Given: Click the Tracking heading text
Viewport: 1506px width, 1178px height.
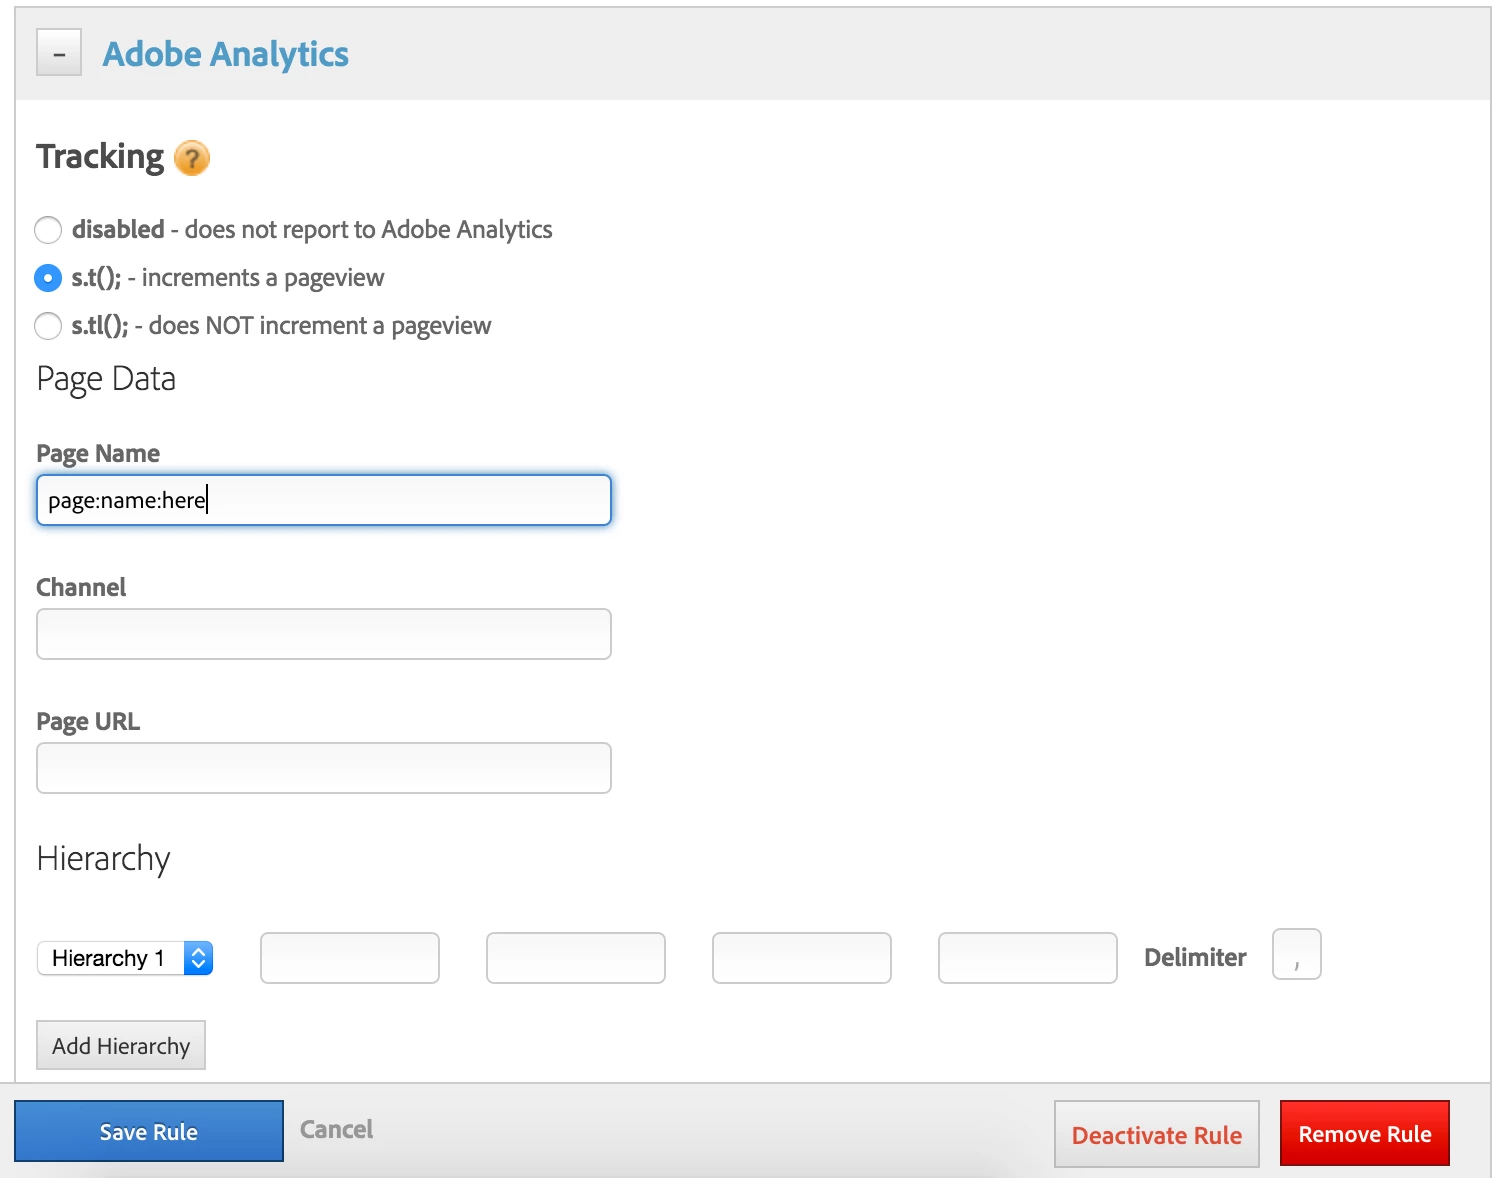Looking at the screenshot, I should (100, 157).
